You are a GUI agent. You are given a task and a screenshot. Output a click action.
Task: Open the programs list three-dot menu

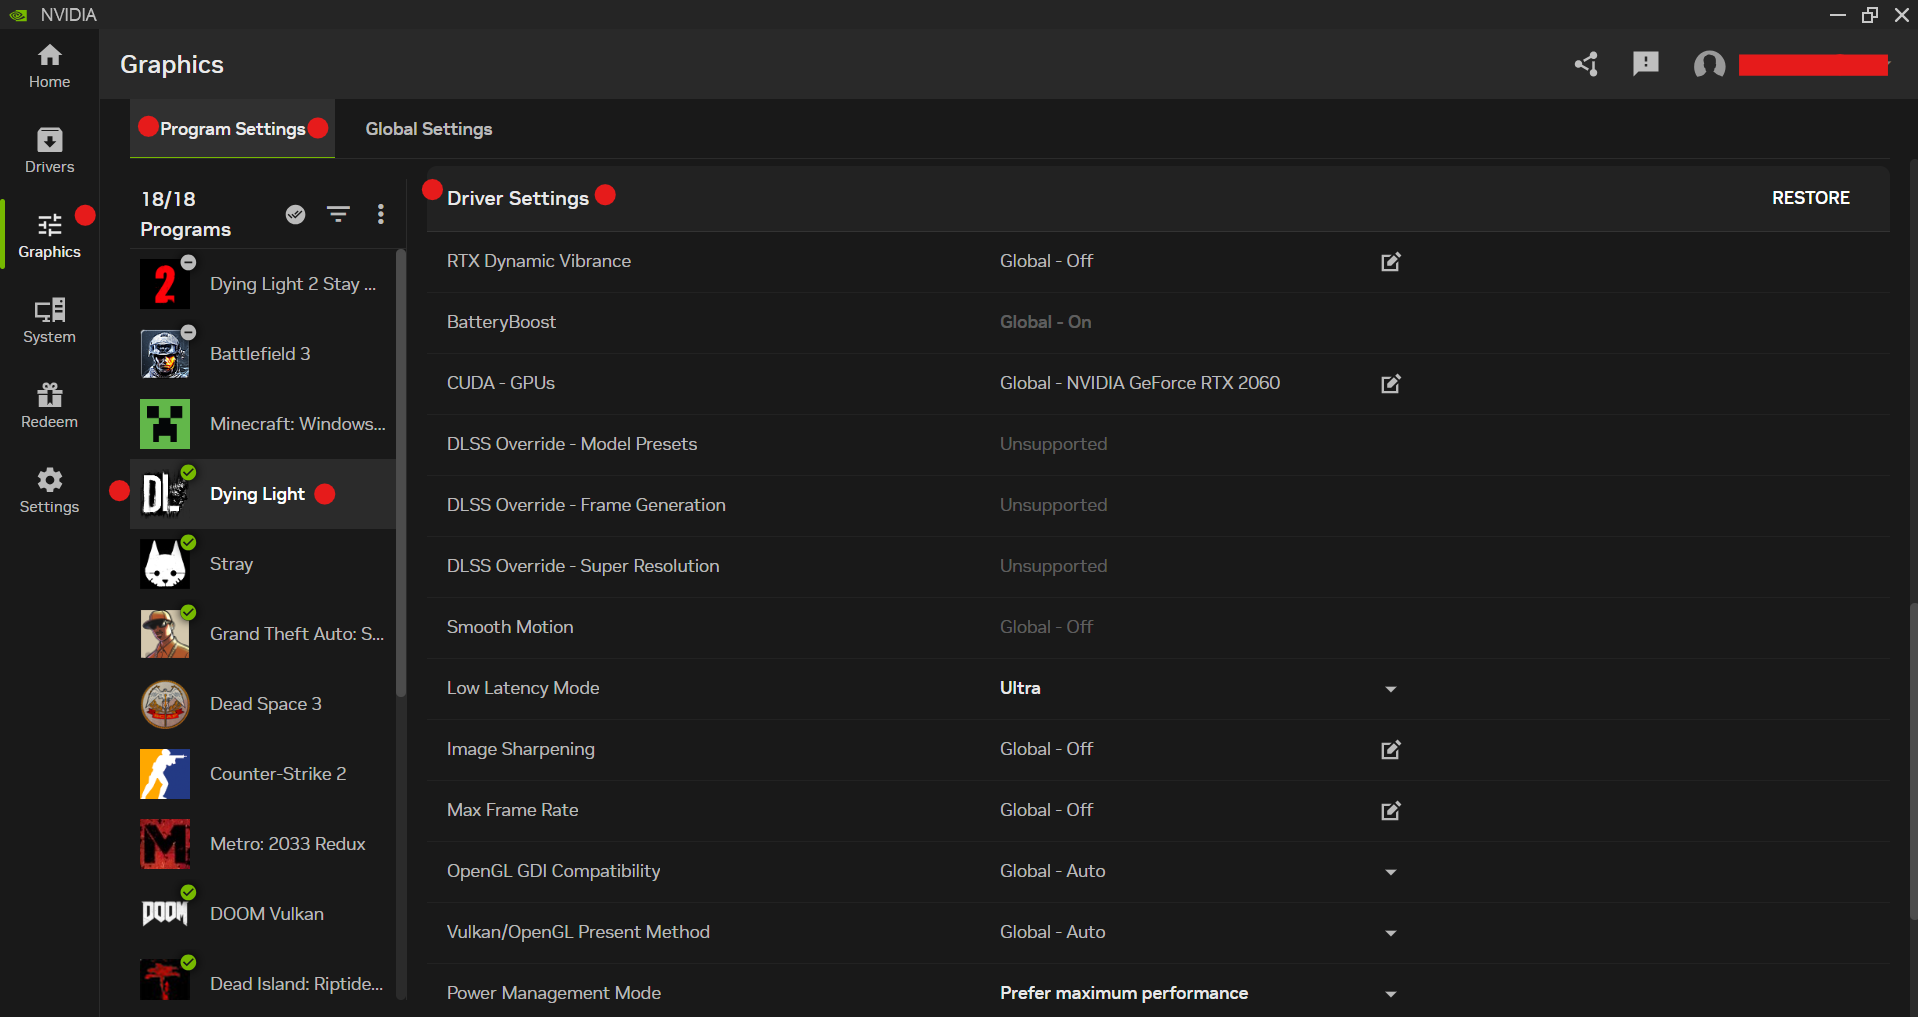coord(380,214)
